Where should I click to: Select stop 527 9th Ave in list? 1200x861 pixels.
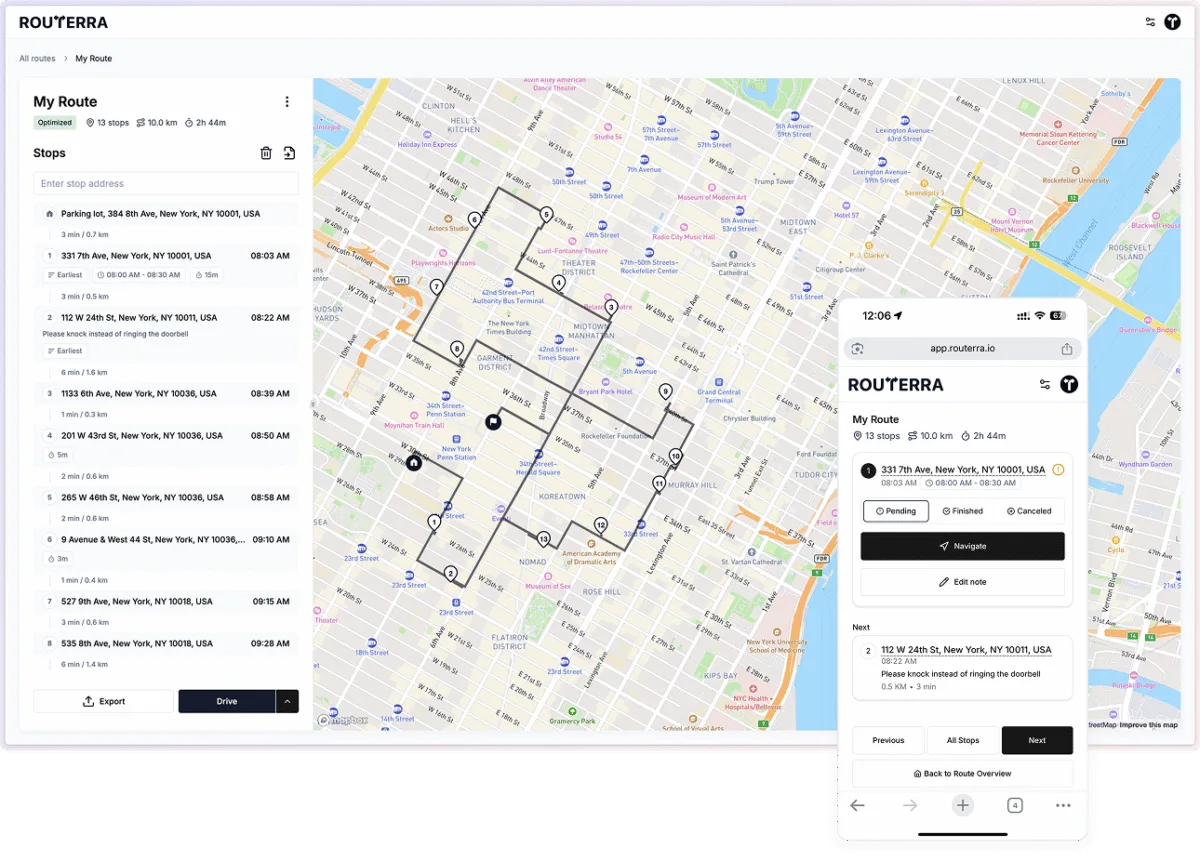[x=166, y=602]
